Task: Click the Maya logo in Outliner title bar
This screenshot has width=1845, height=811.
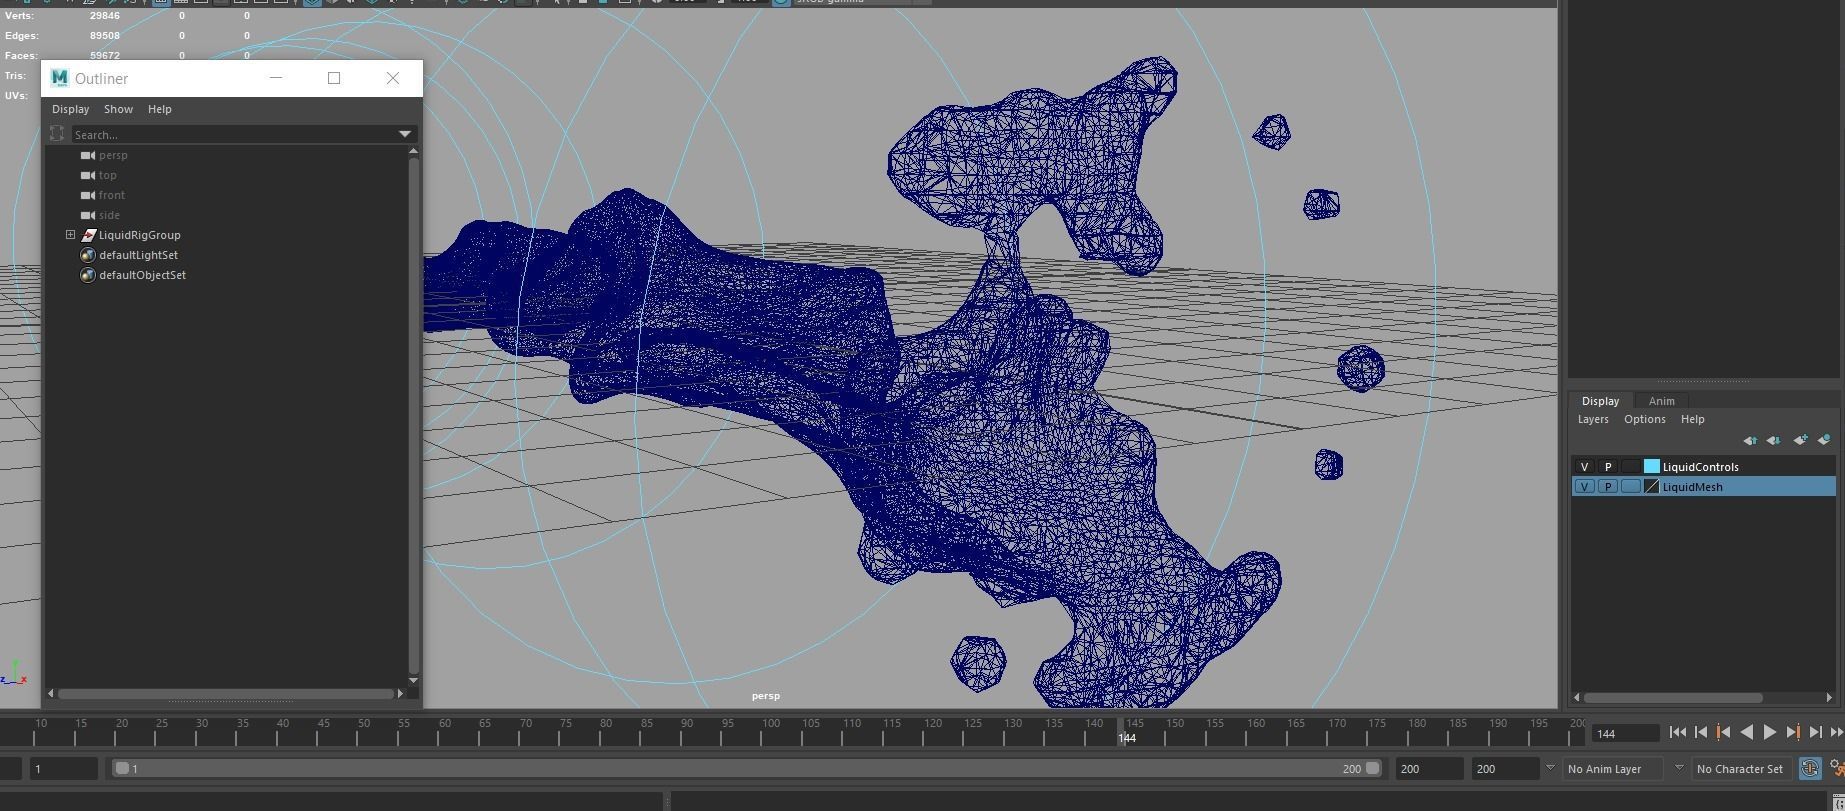Action: (60, 78)
